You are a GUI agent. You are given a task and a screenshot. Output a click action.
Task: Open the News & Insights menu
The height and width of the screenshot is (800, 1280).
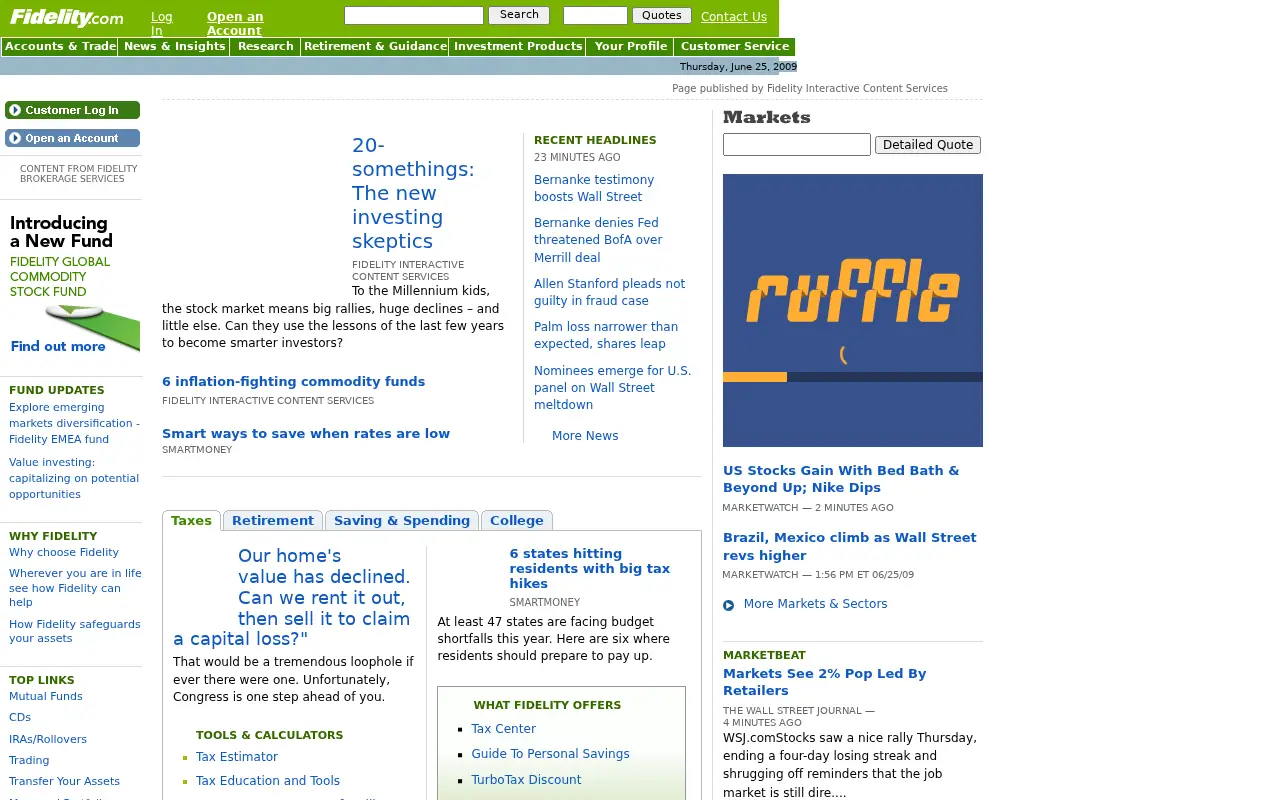click(x=174, y=47)
